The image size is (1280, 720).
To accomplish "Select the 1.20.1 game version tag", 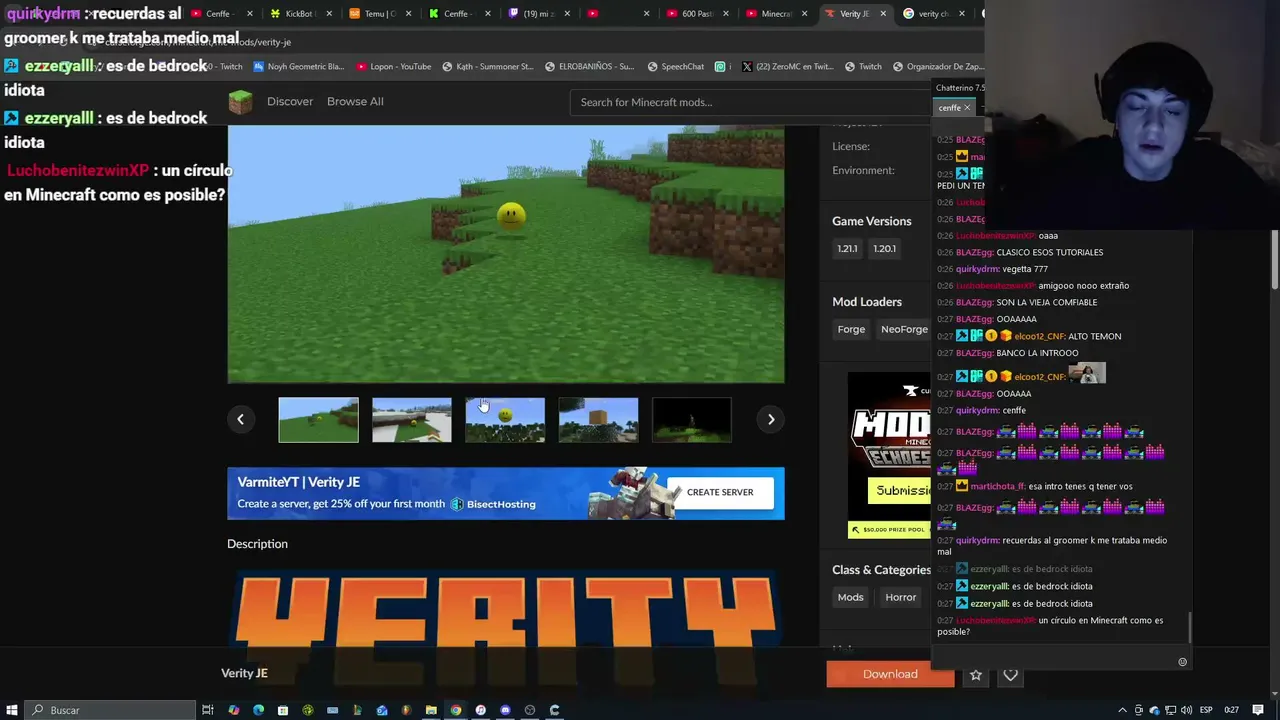I will 884,249.
